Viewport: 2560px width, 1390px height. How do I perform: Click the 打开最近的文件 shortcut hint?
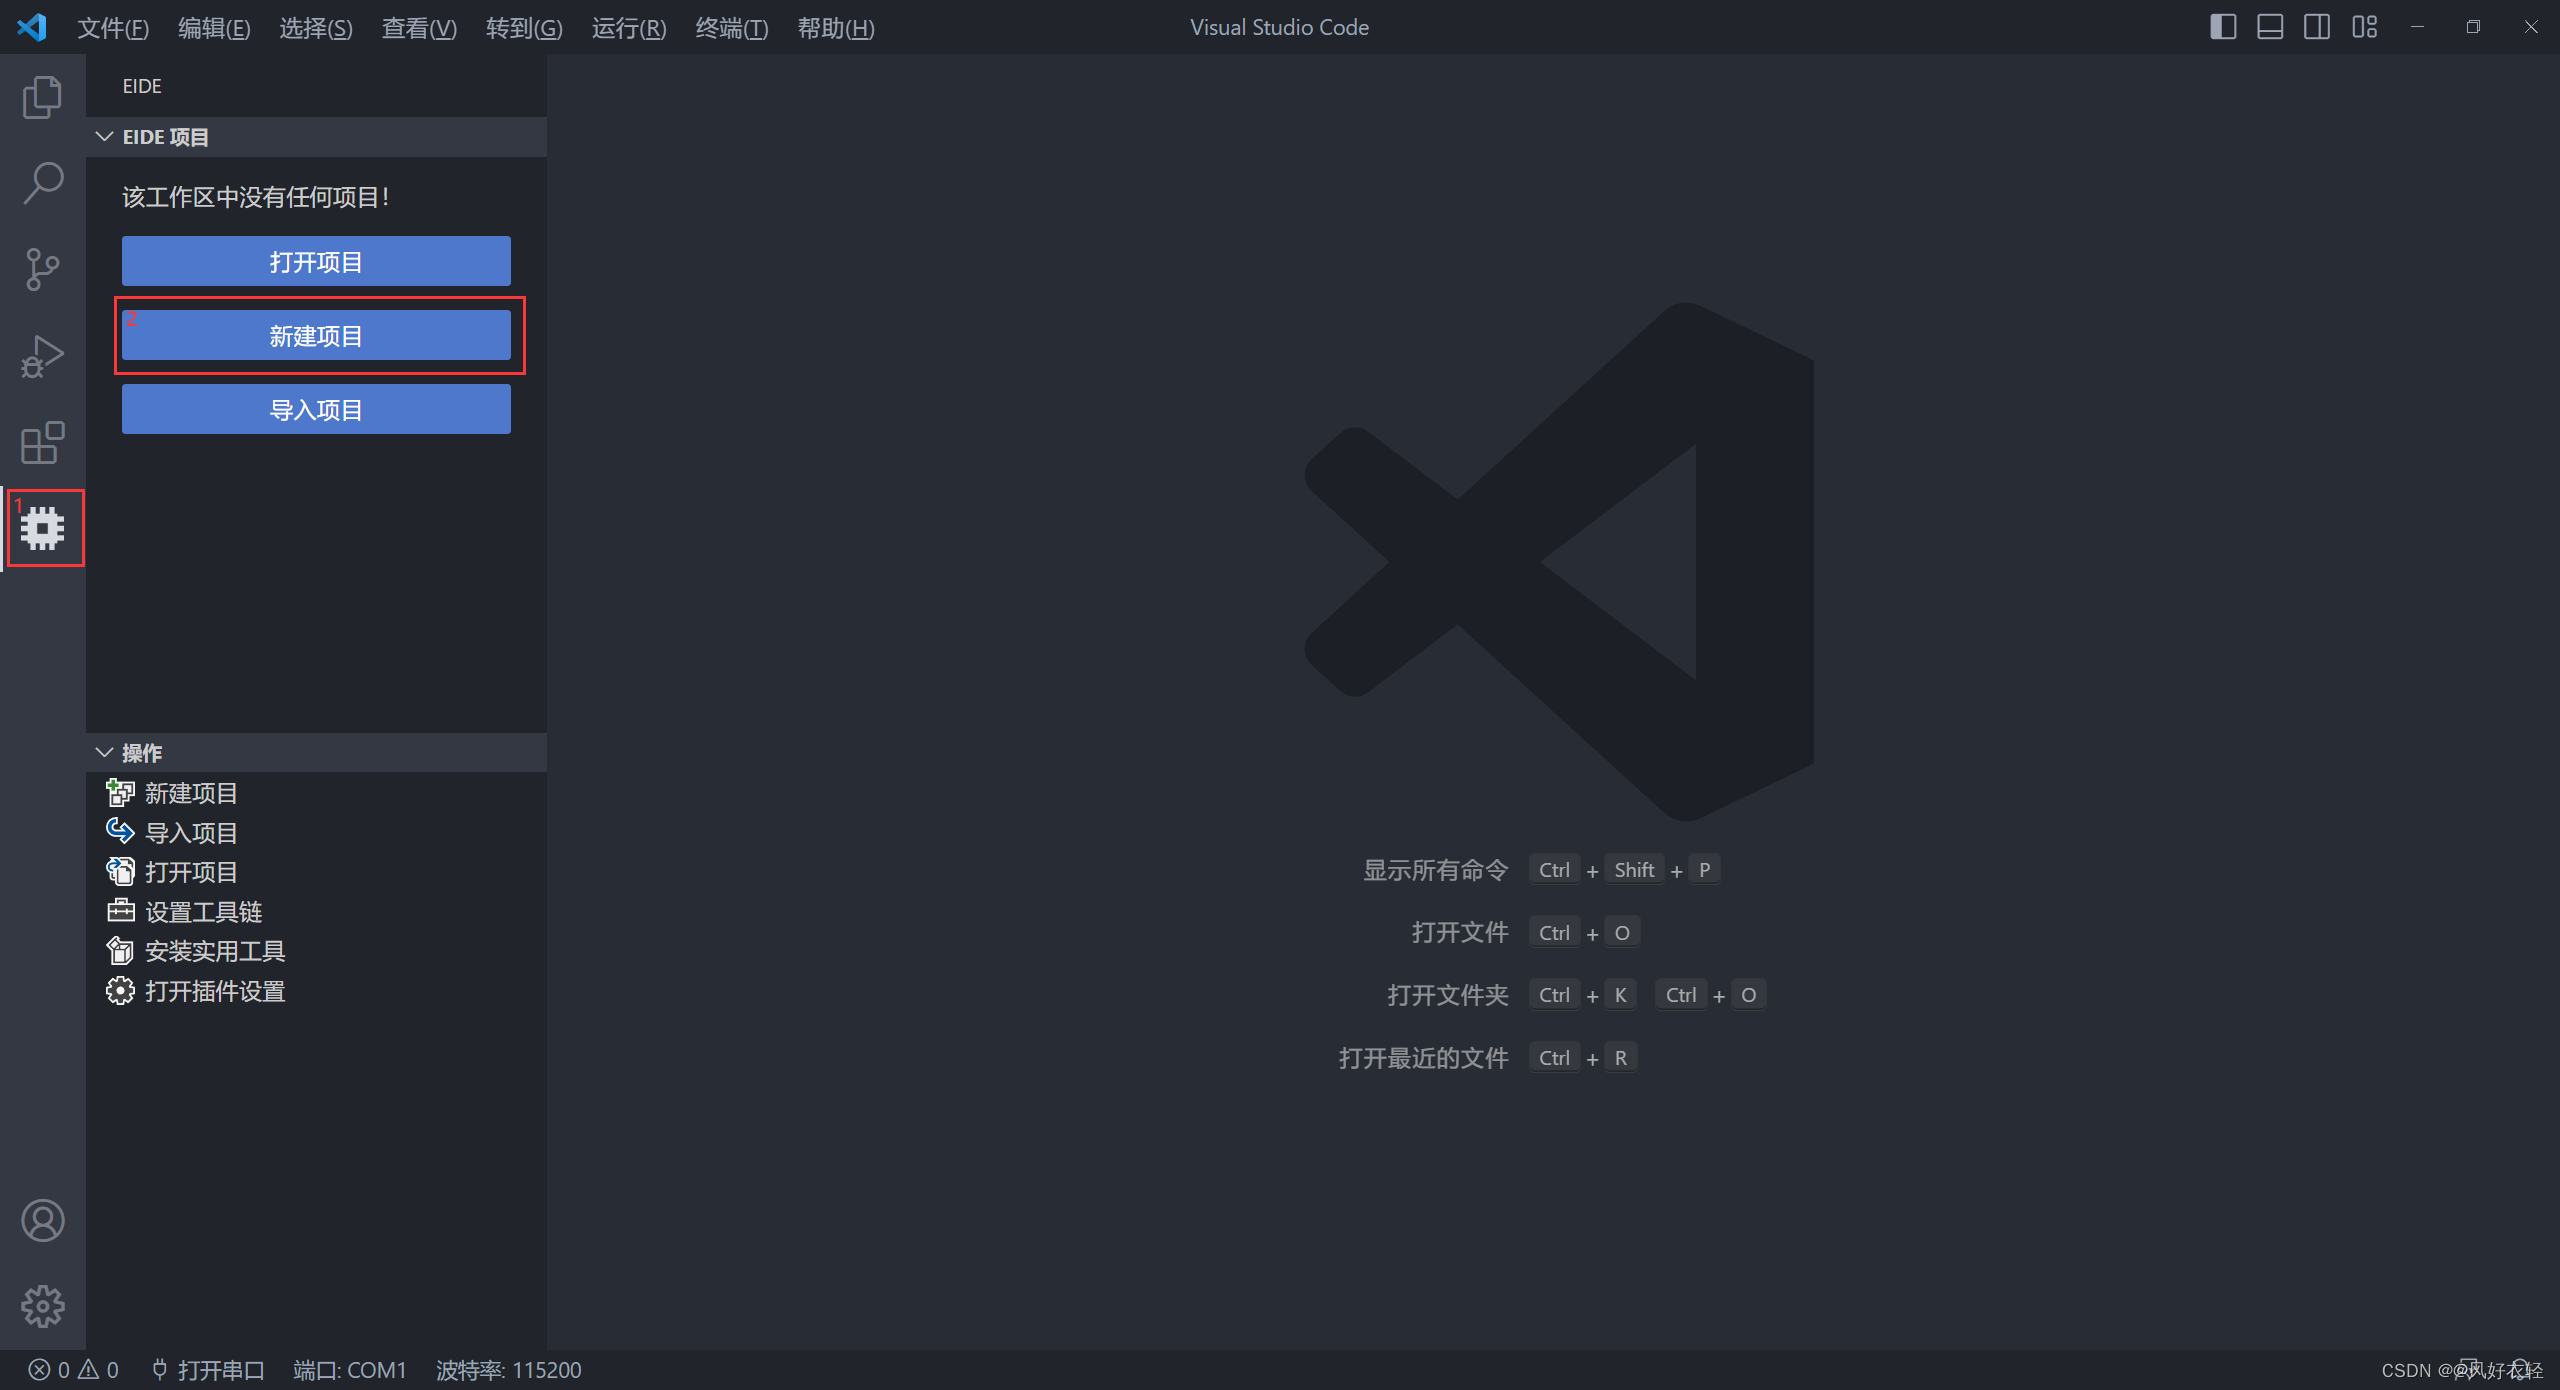click(x=1424, y=1058)
